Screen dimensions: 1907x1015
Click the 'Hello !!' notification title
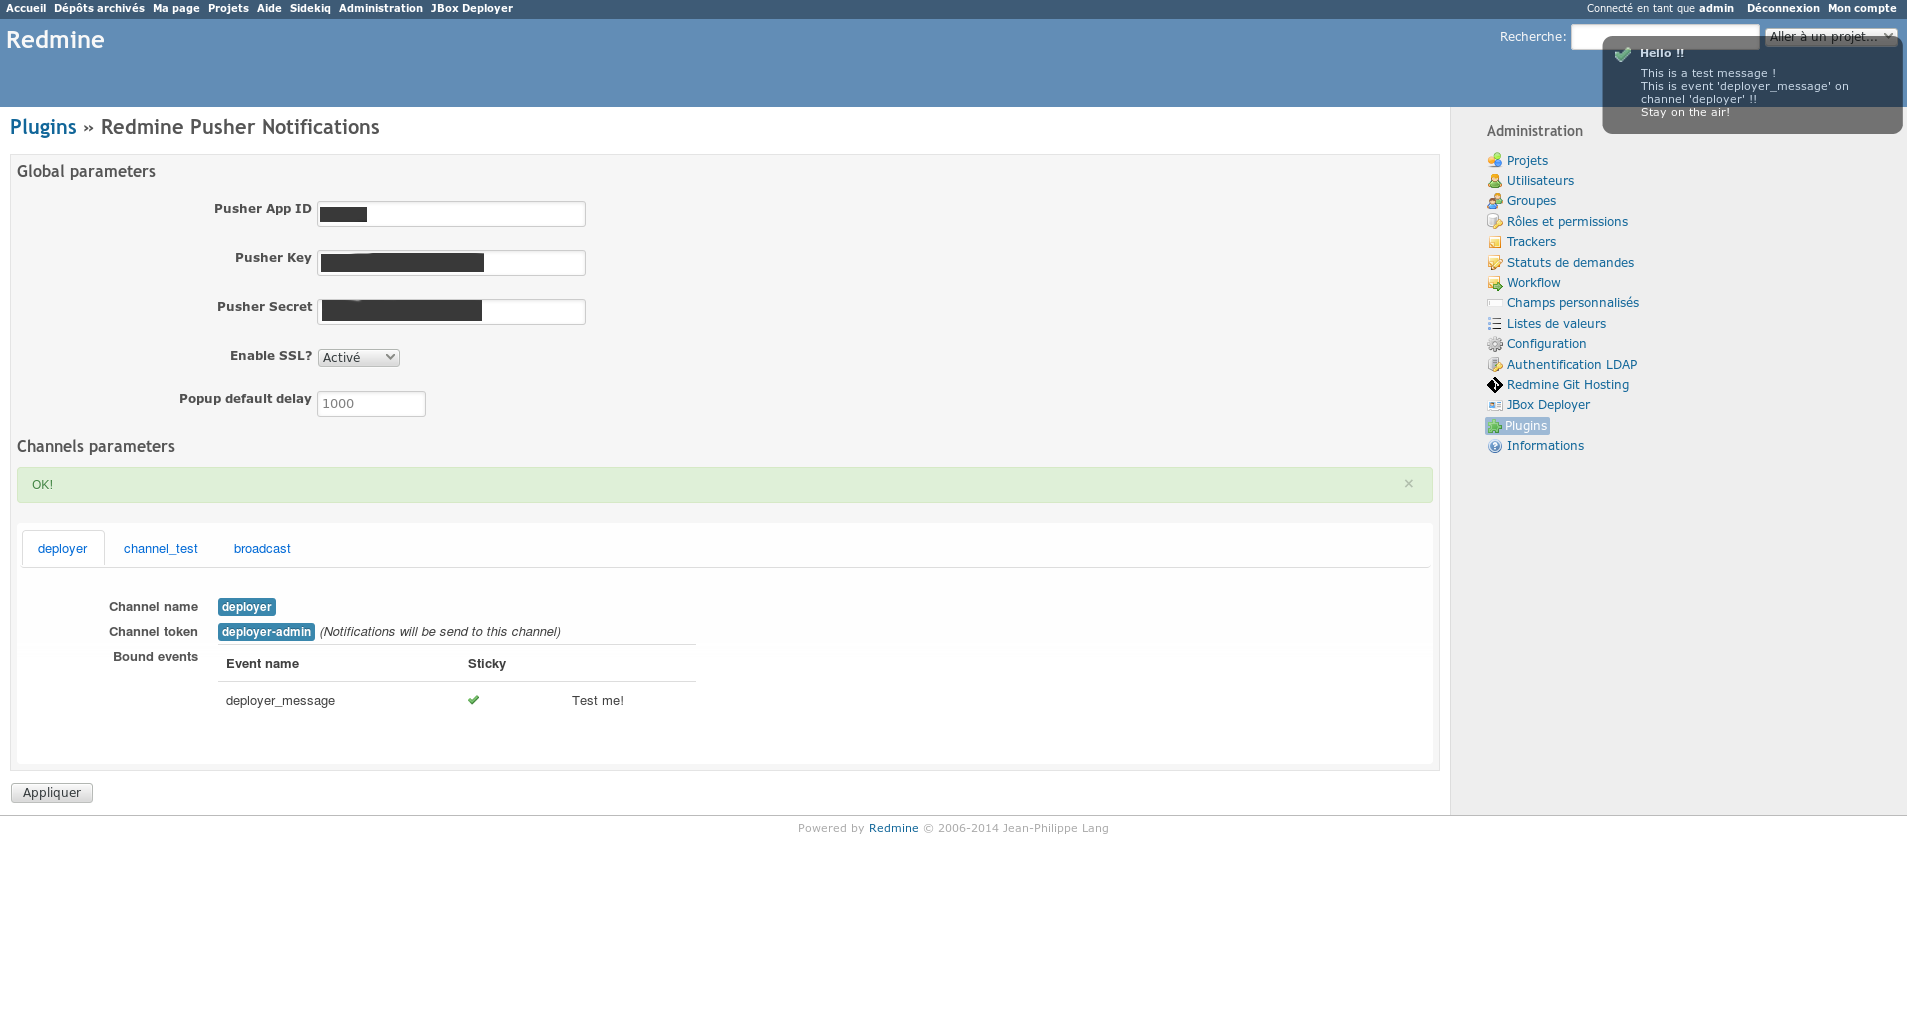pyautogui.click(x=1661, y=53)
